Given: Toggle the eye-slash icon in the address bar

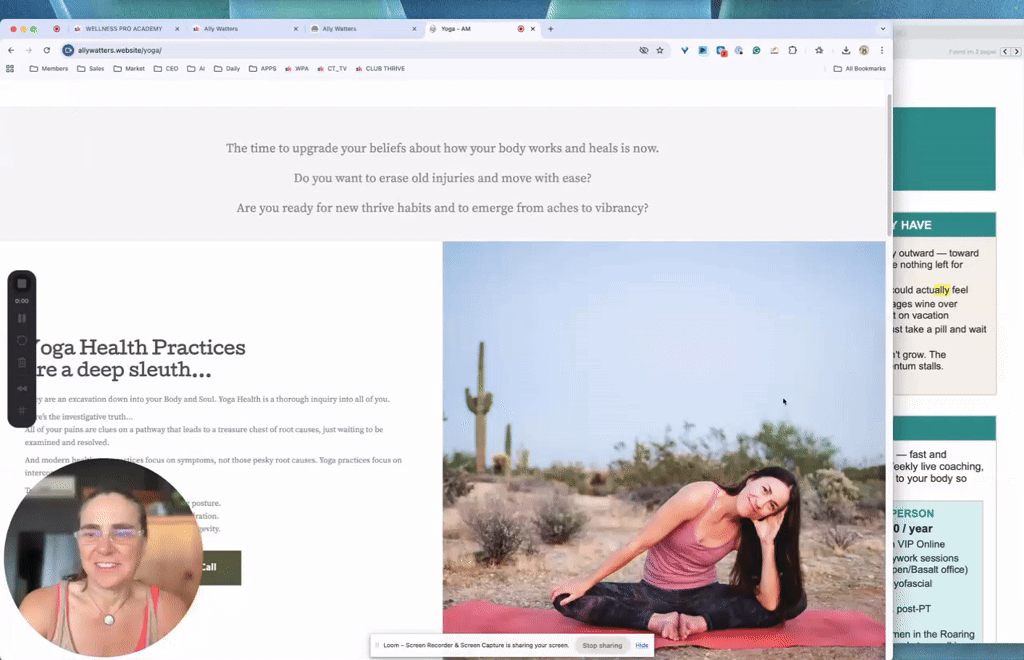Looking at the screenshot, I should click(644, 50).
